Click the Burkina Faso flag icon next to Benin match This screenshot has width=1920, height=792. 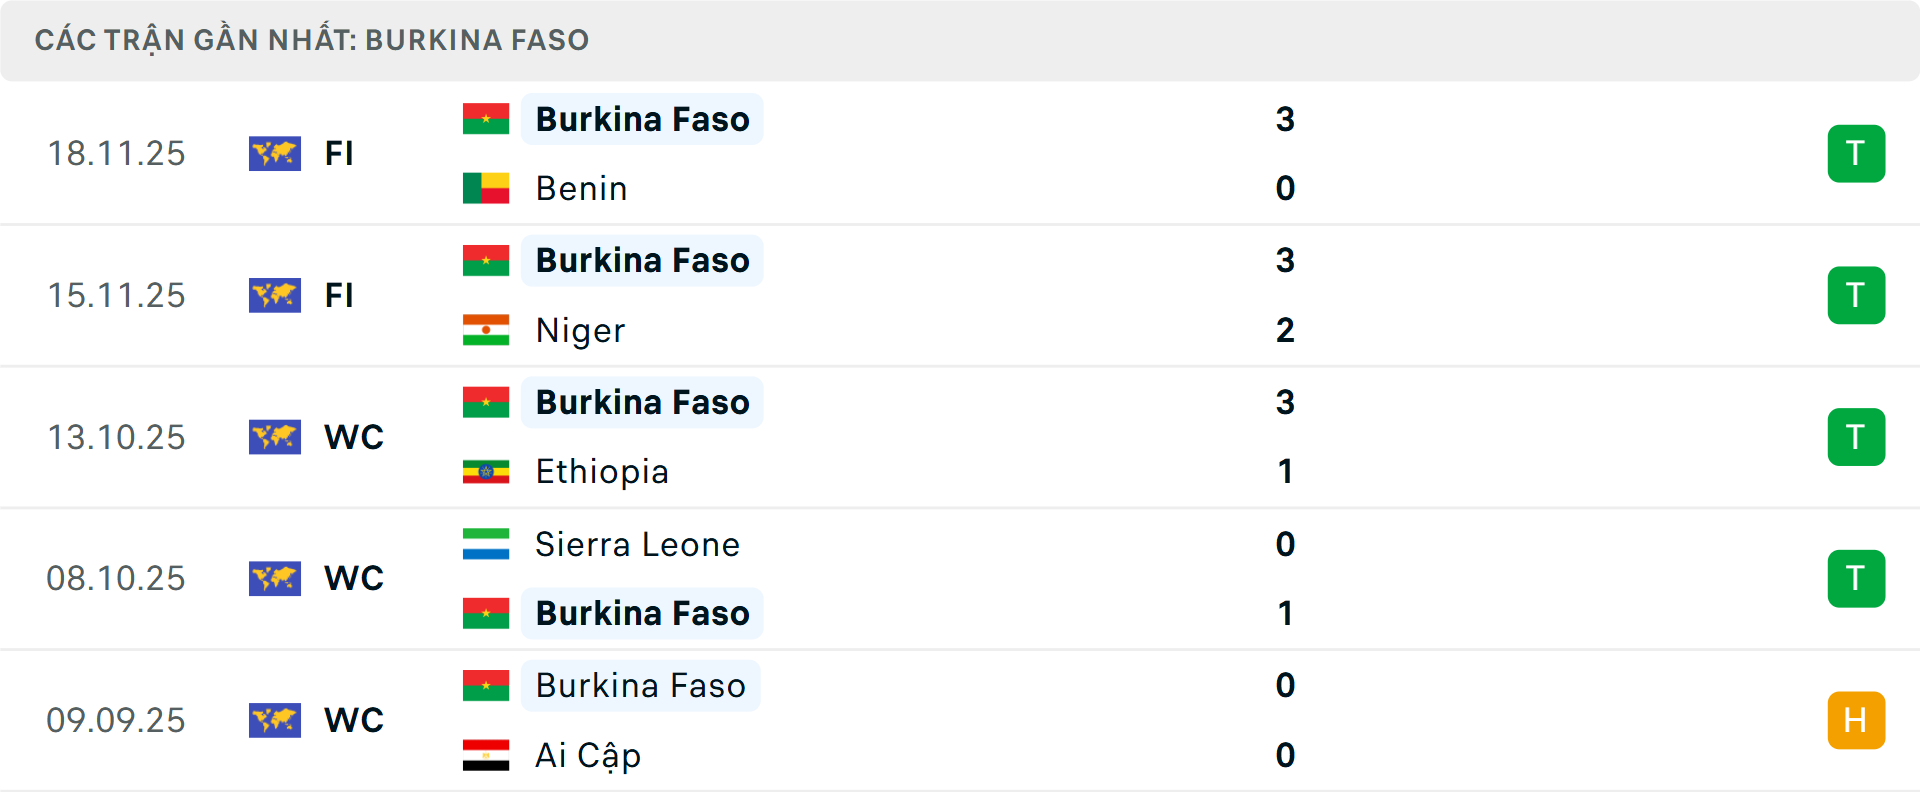pyautogui.click(x=486, y=119)
